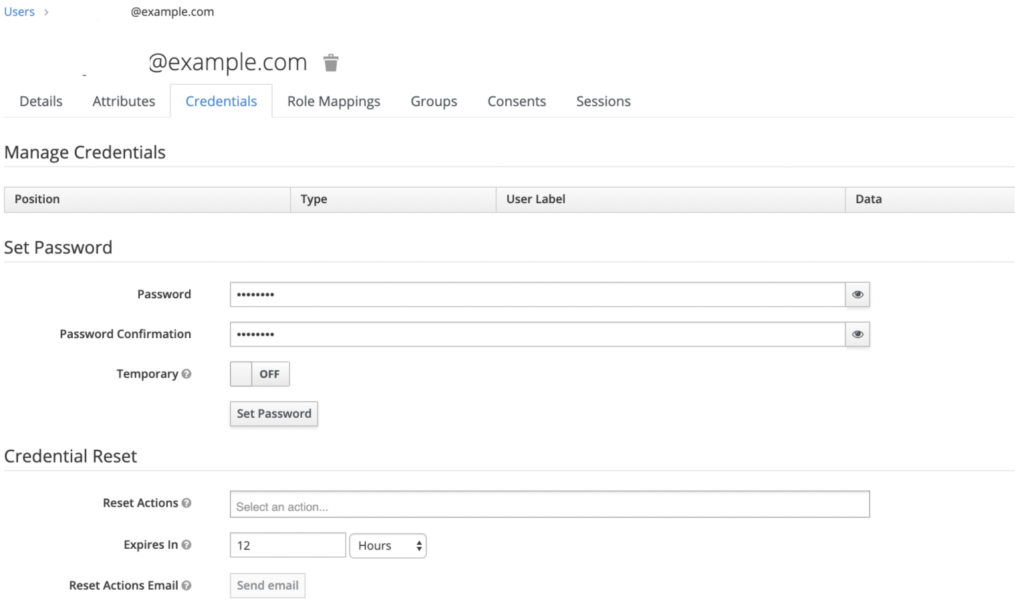Open the Attributes tab
The width and height of the screenshot is (1024, 615).
click(x=124, y=101)
